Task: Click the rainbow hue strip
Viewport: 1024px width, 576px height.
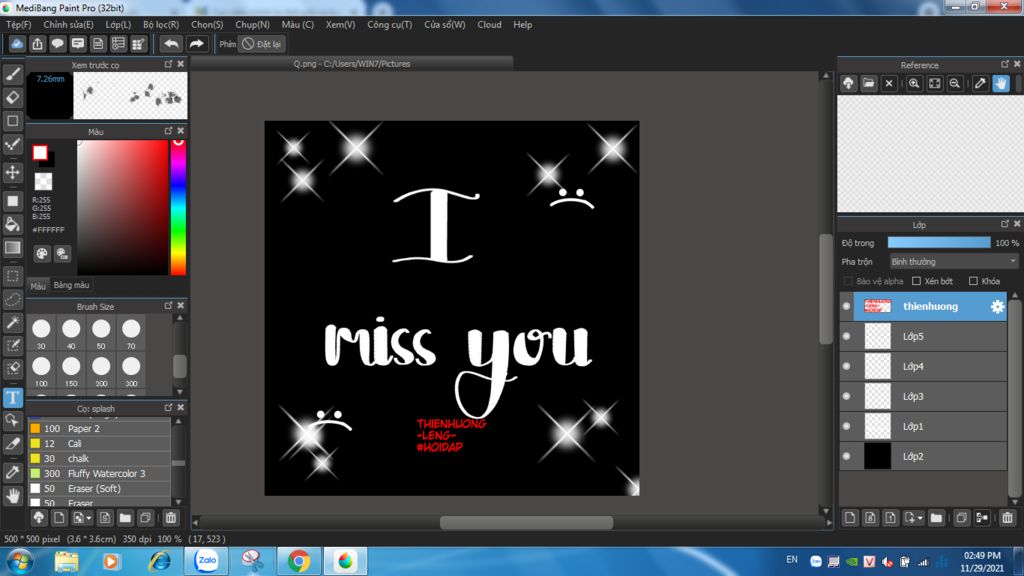Action: point(178,208)
